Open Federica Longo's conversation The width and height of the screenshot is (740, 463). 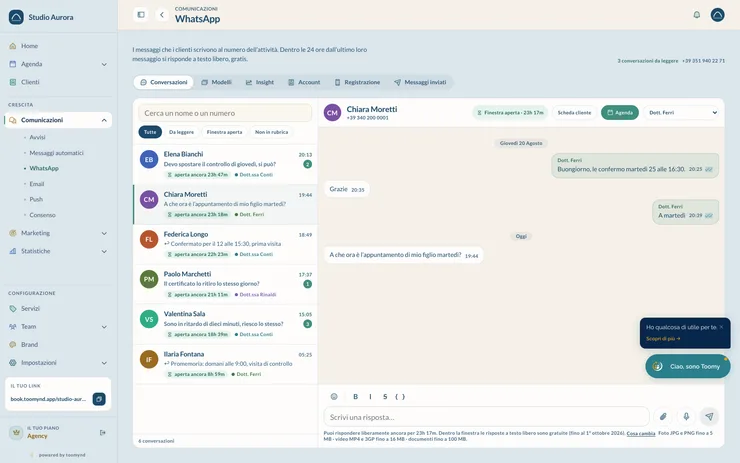[226, 244]
